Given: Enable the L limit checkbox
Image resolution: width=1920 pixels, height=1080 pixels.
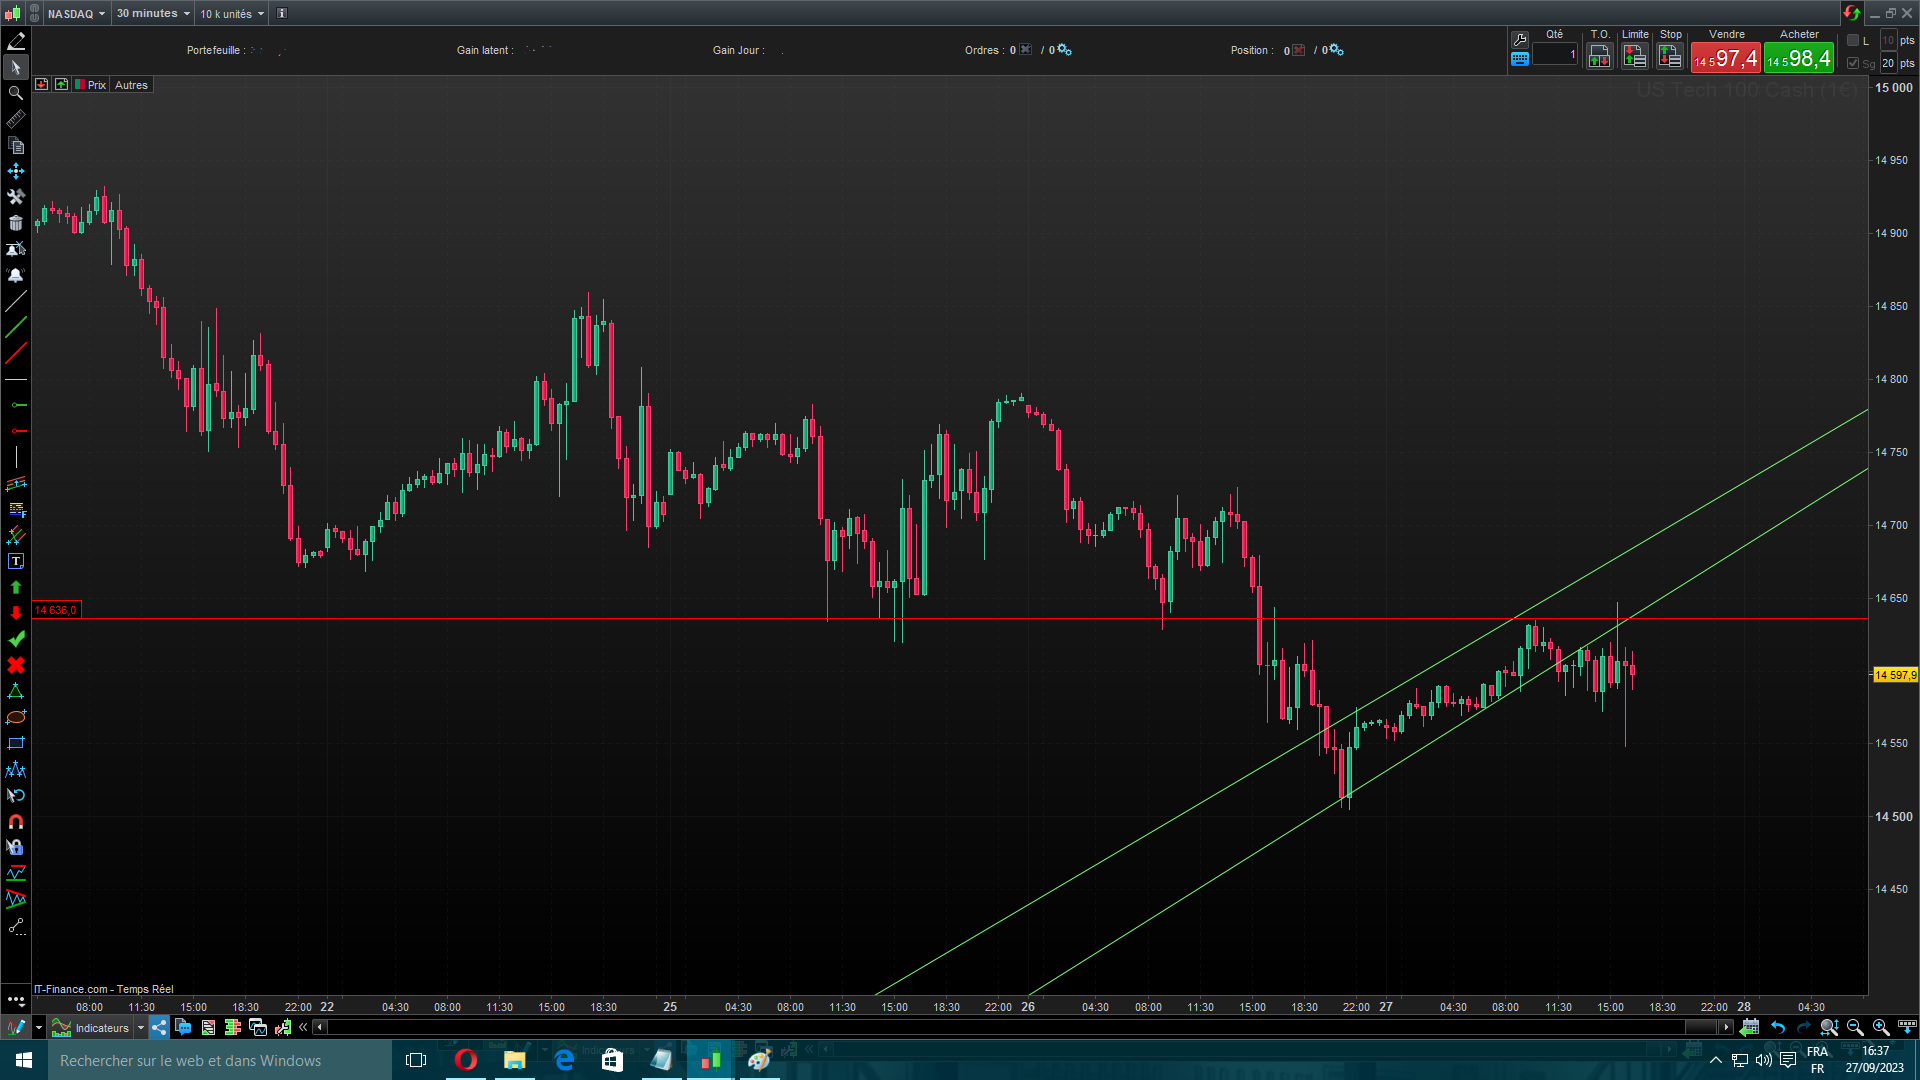Looking at the screenshot, I should click(x=1853, y=40).
